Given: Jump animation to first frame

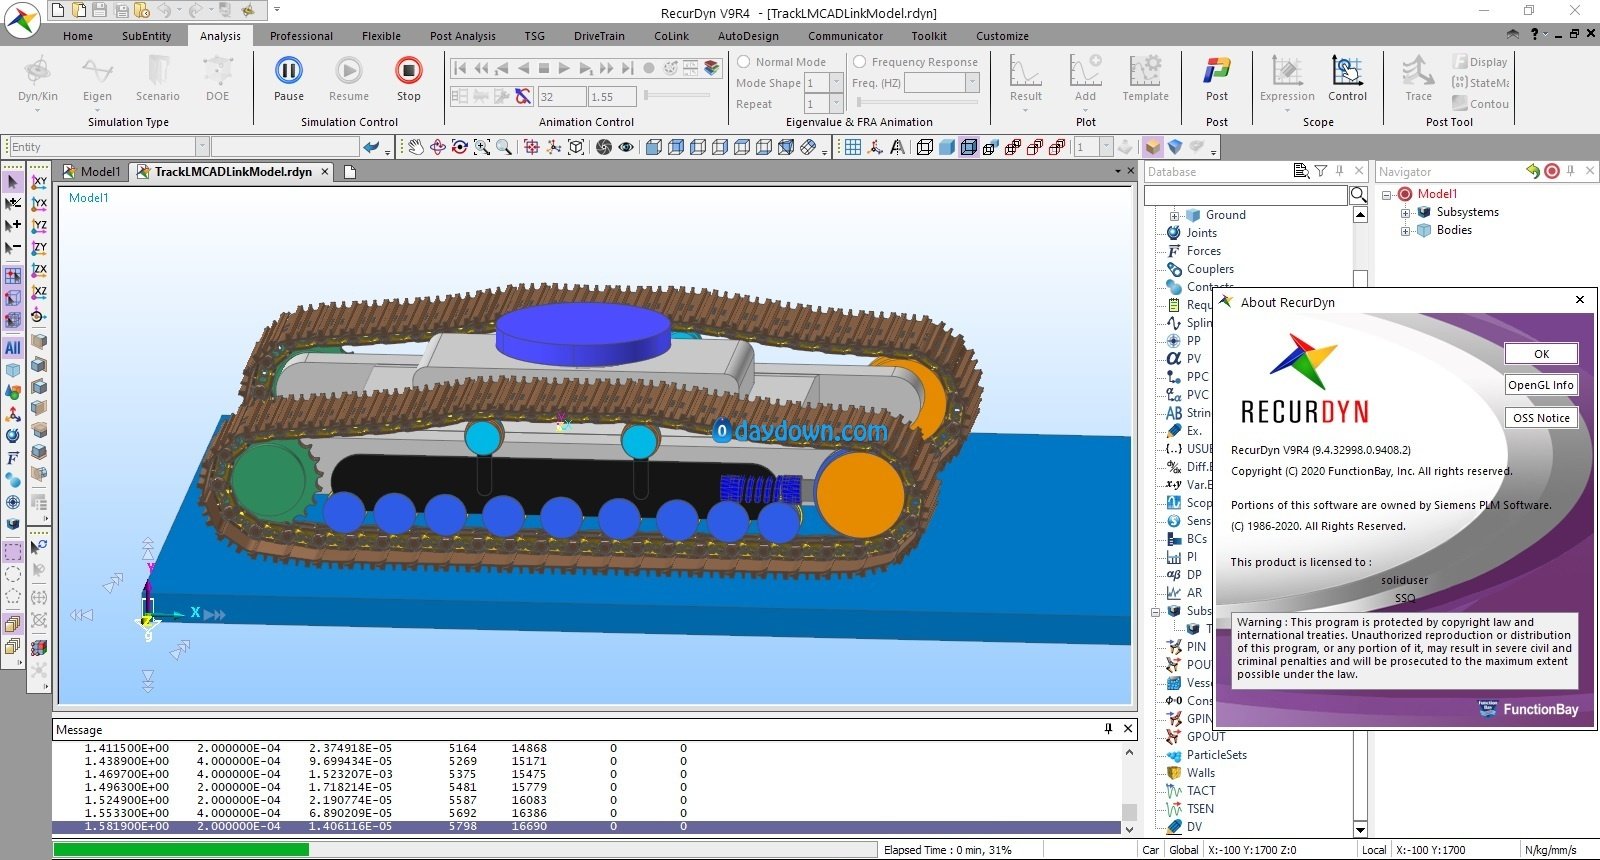Looking at the screenshot, I should [460, 68].
